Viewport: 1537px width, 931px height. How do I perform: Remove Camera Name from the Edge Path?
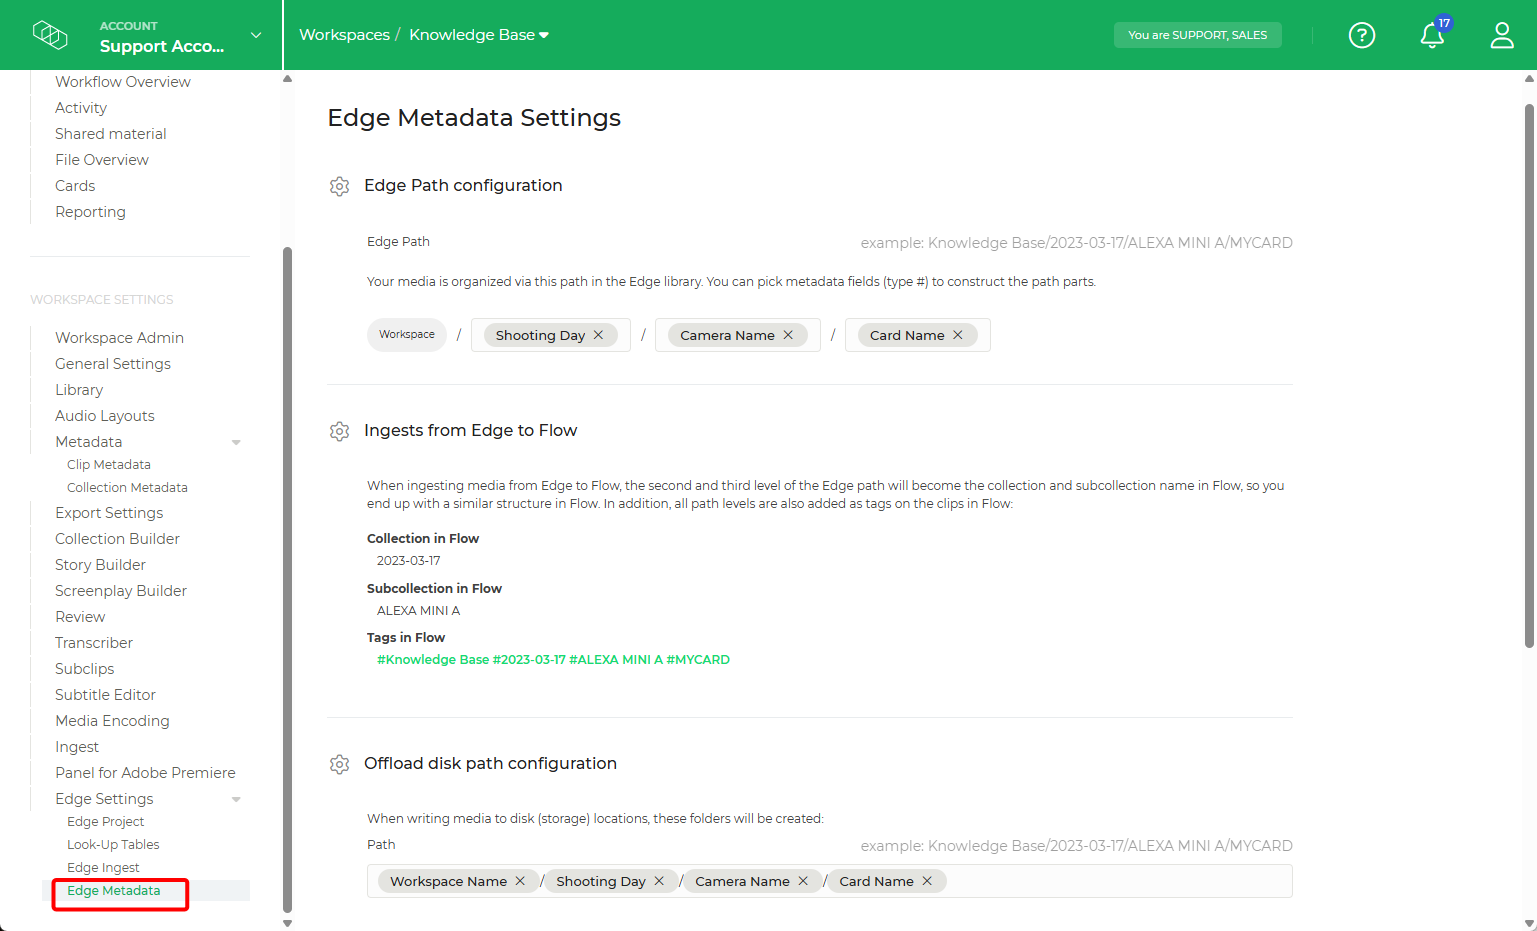coord(788,335)
